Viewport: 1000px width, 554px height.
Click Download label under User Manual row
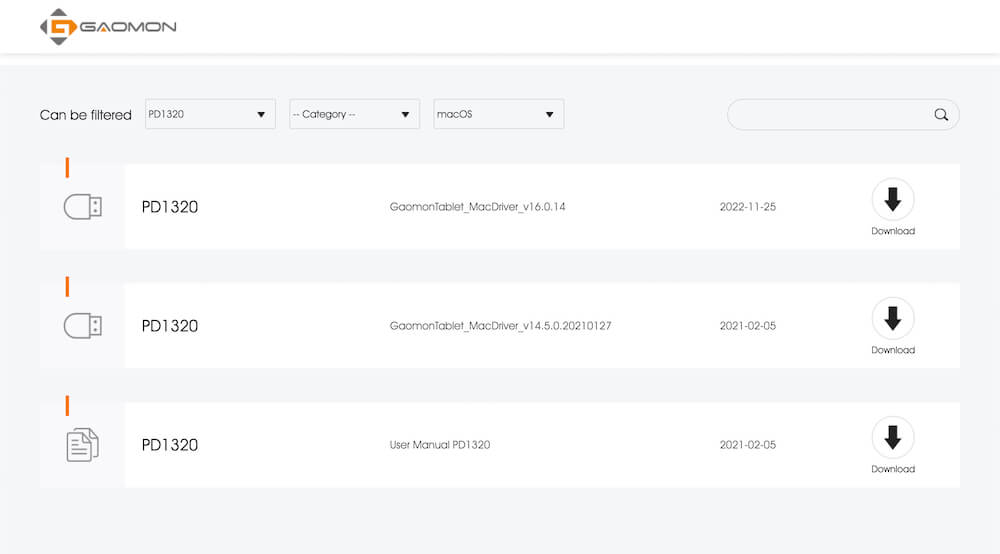pyautogui.click(x=893, y=469)
